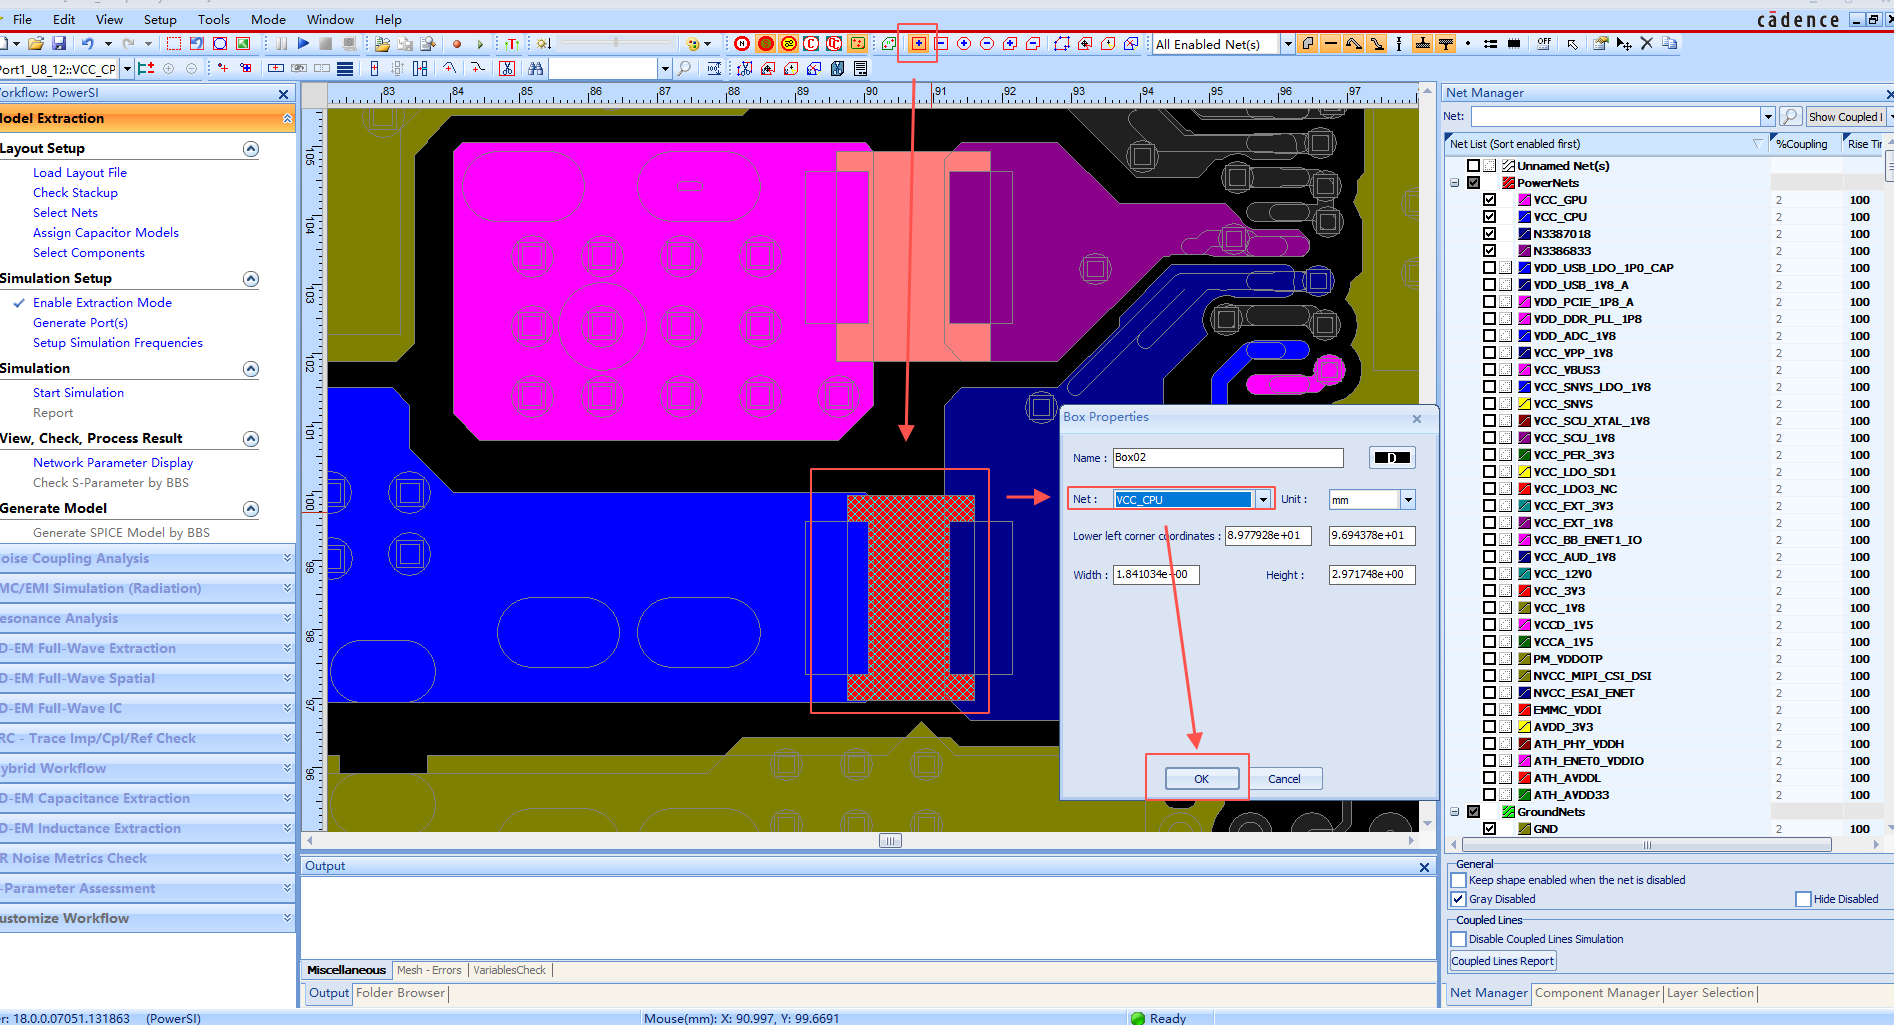Collapse the Simulation Setup section
The height and width of the screenshot is (1025, 1894).
(251, 278)
